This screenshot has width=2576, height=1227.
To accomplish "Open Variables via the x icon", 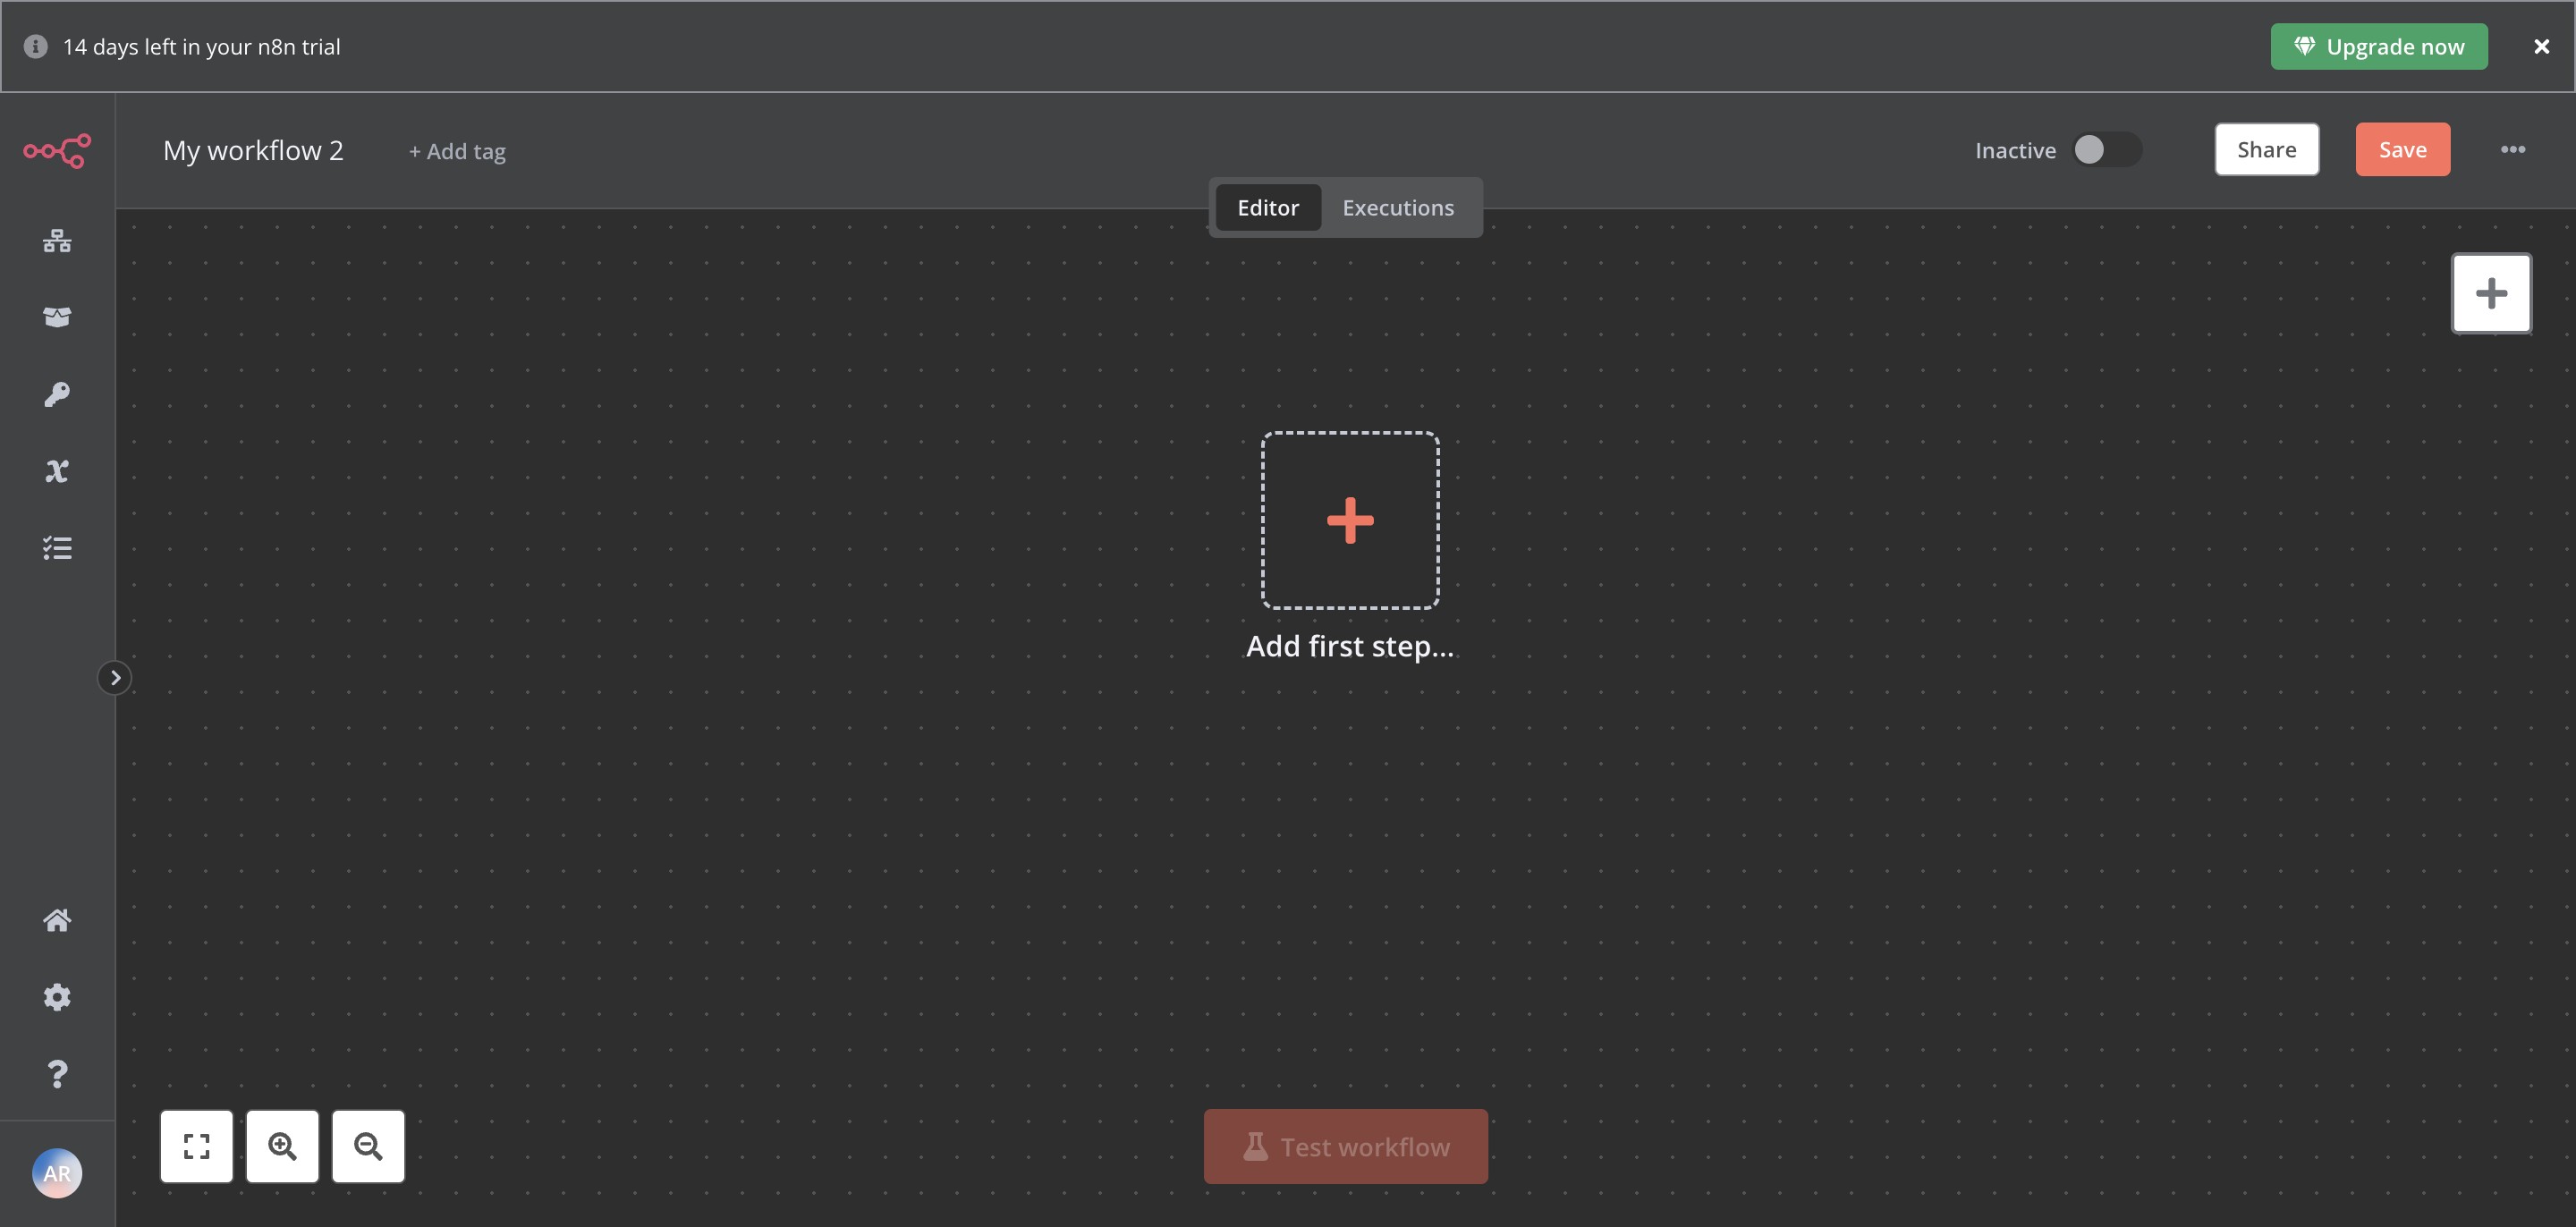I will [x=57, y=471].
